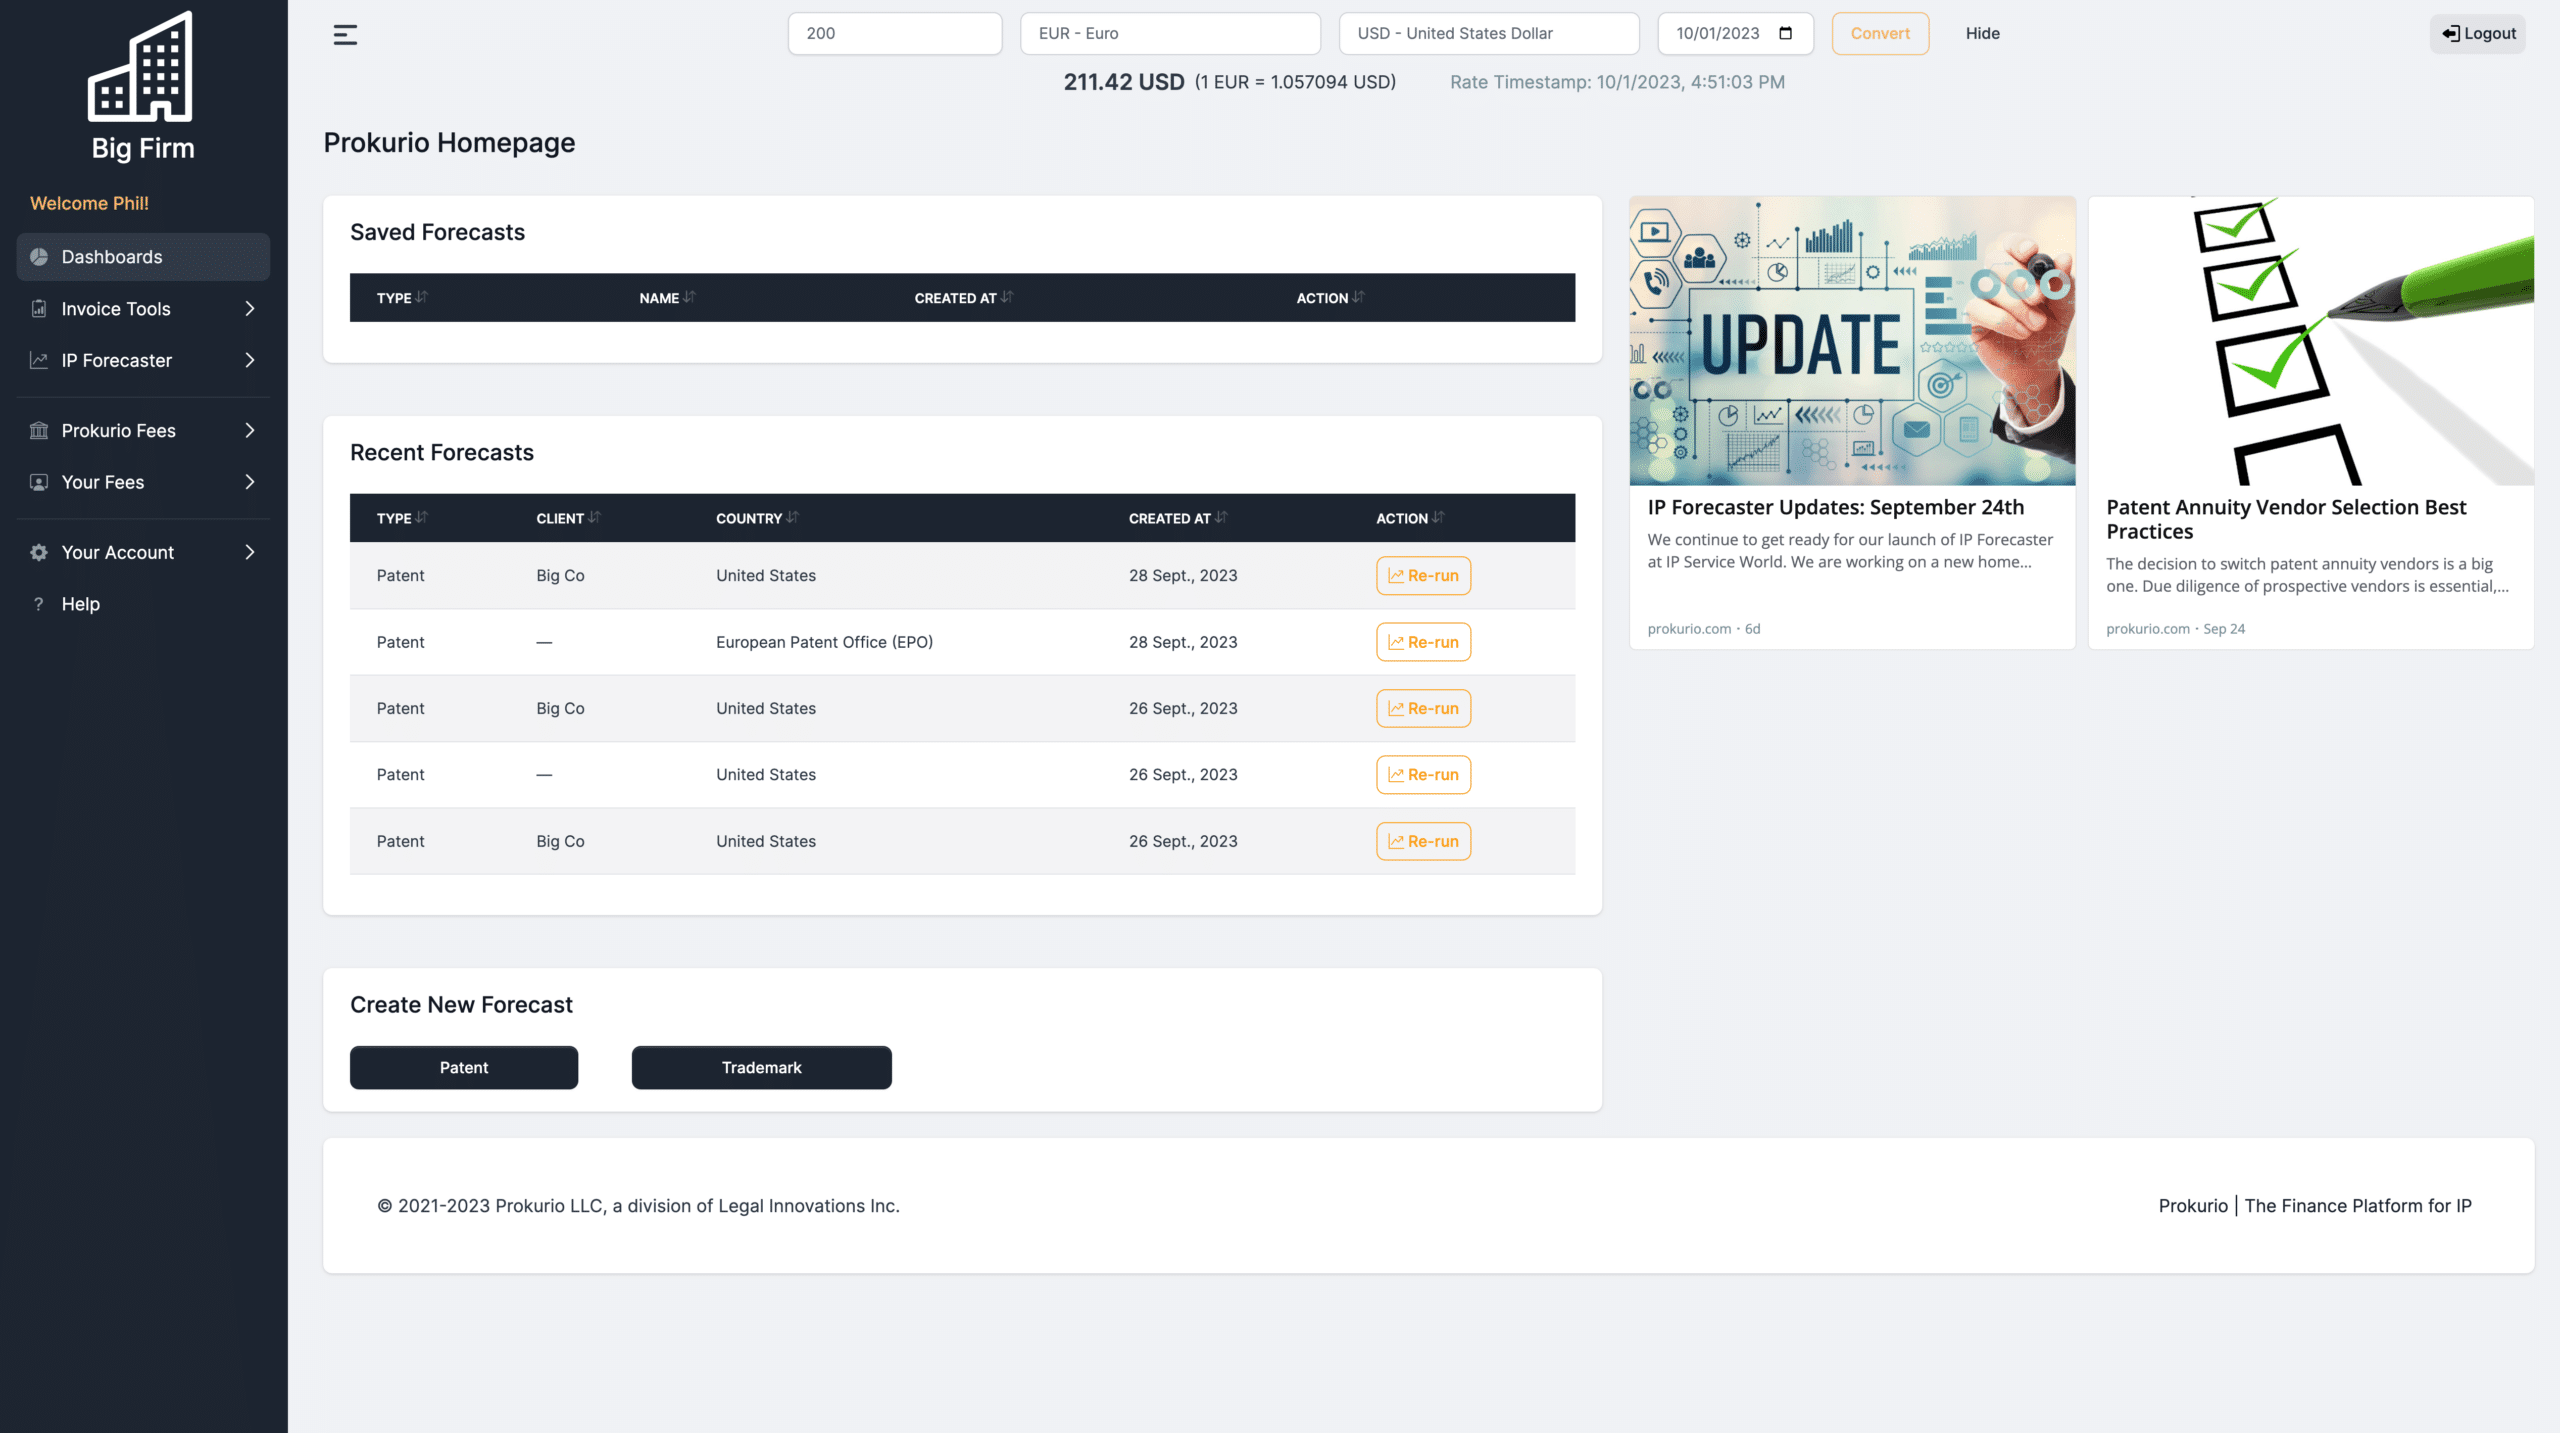2560x1433 pixels.
Task: Open the EUR - Euro currency dropdown
Action: 1170,34
